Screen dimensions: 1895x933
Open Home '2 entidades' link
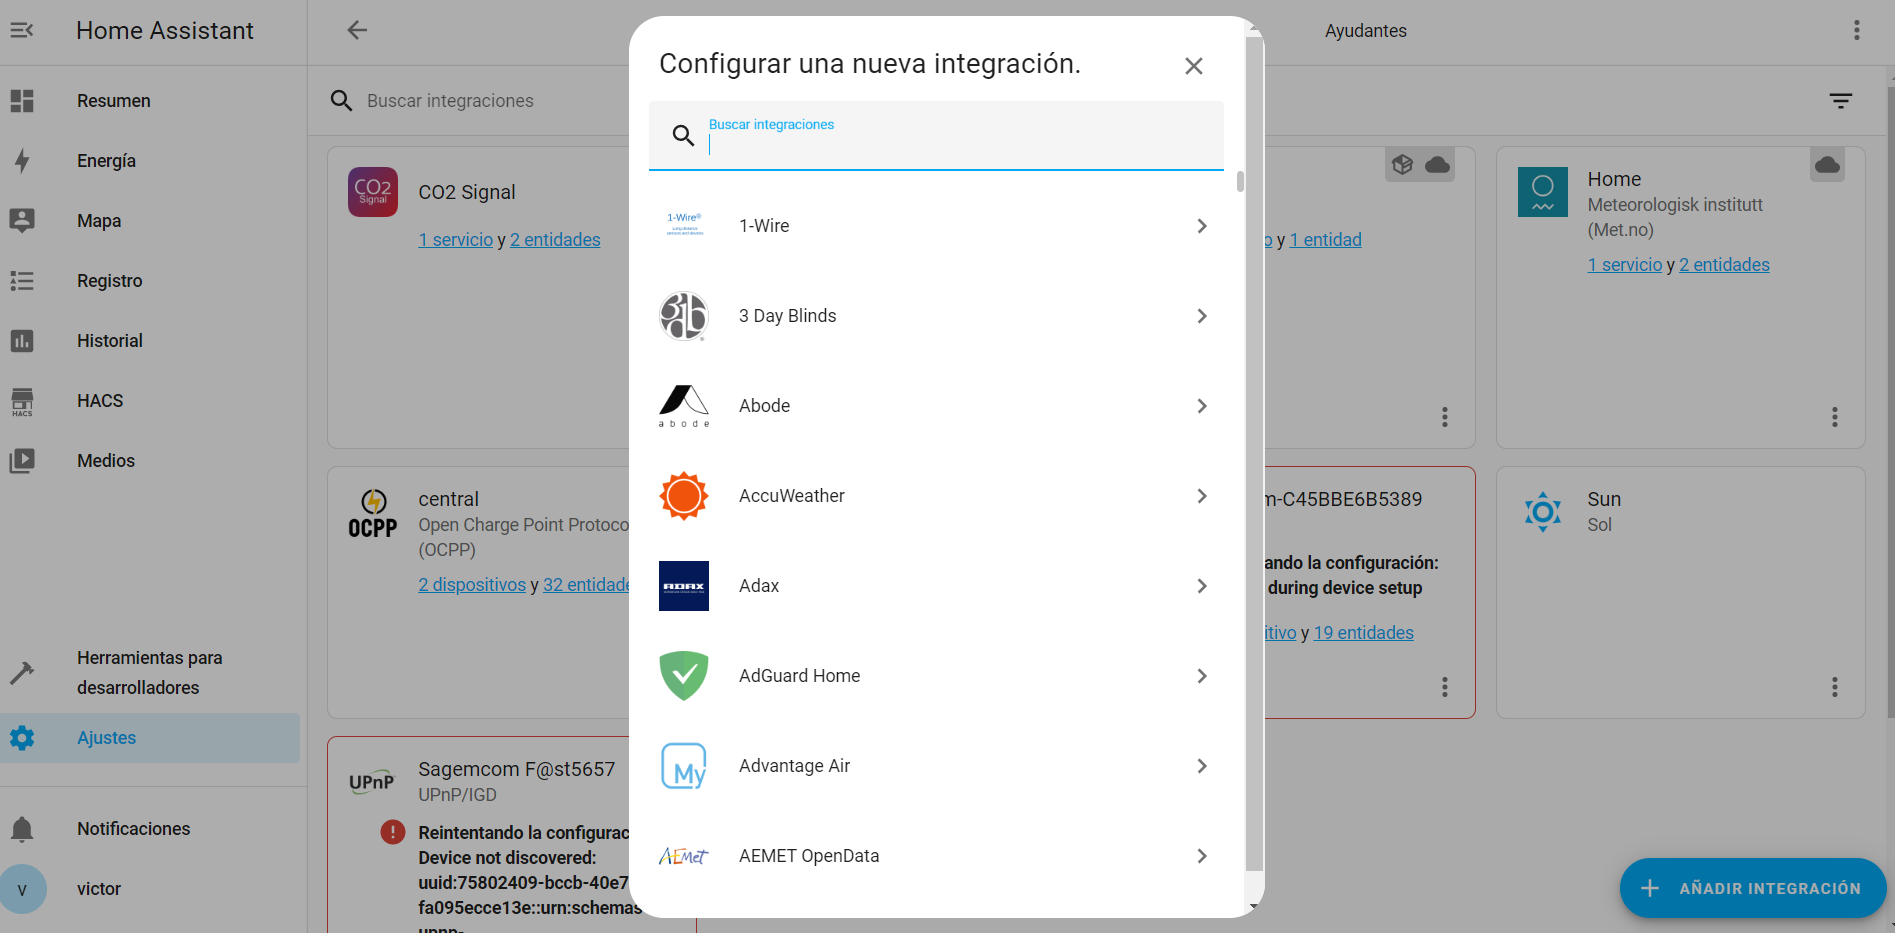[x=1724, y=265]
